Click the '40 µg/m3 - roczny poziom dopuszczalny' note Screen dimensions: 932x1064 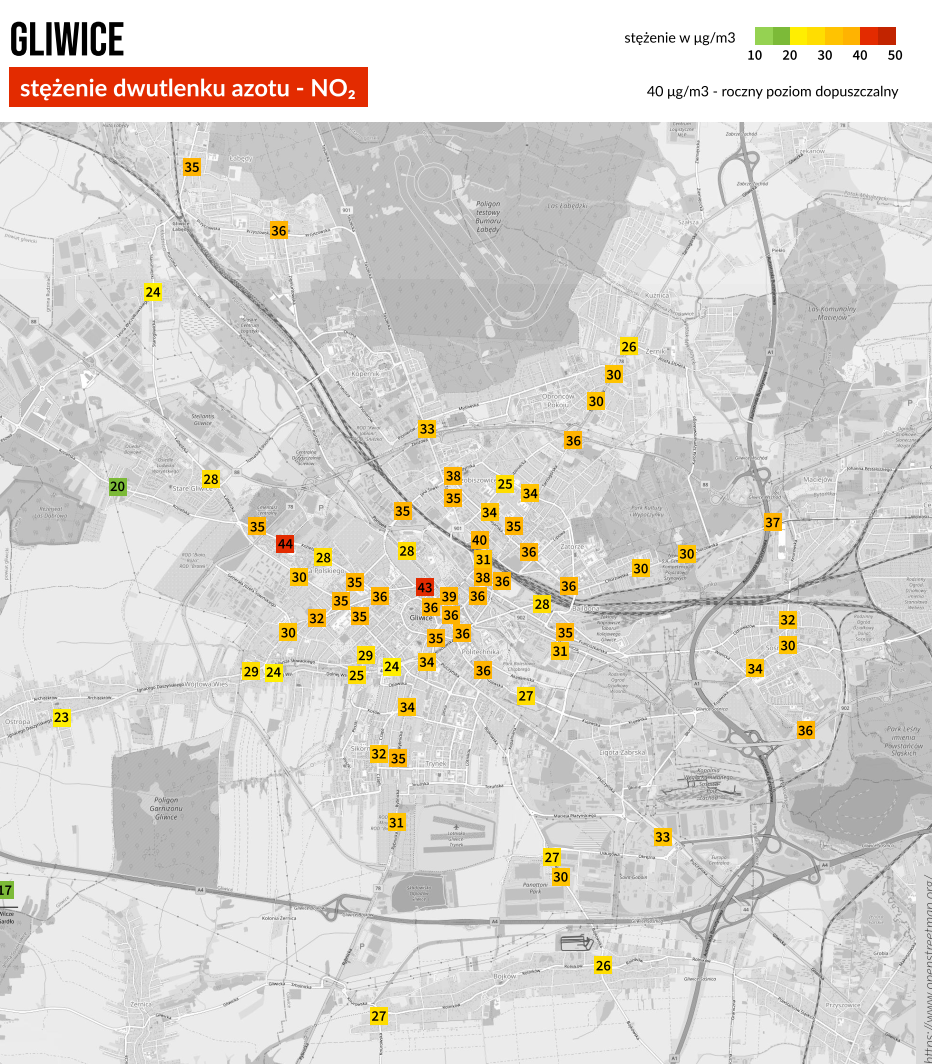[772, 91]
